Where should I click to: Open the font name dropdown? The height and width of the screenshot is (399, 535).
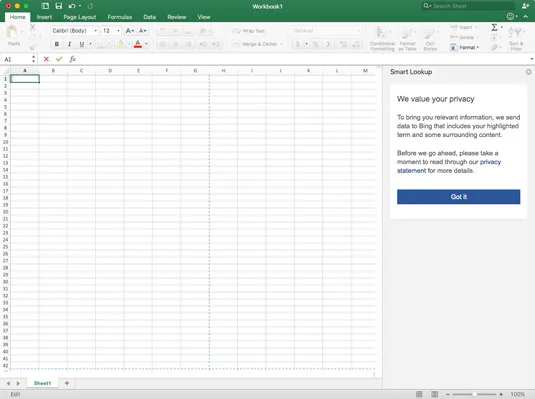click(x=95, y=31)
